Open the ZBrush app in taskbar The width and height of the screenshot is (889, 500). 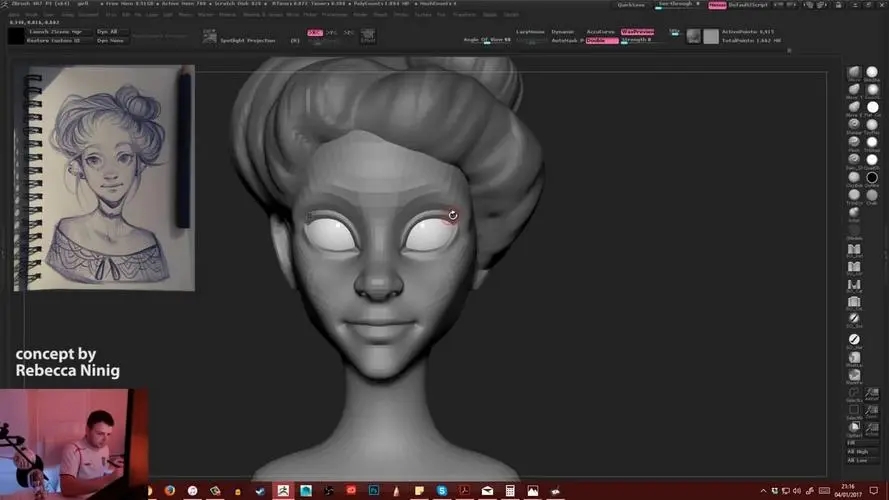pos(283,490)
